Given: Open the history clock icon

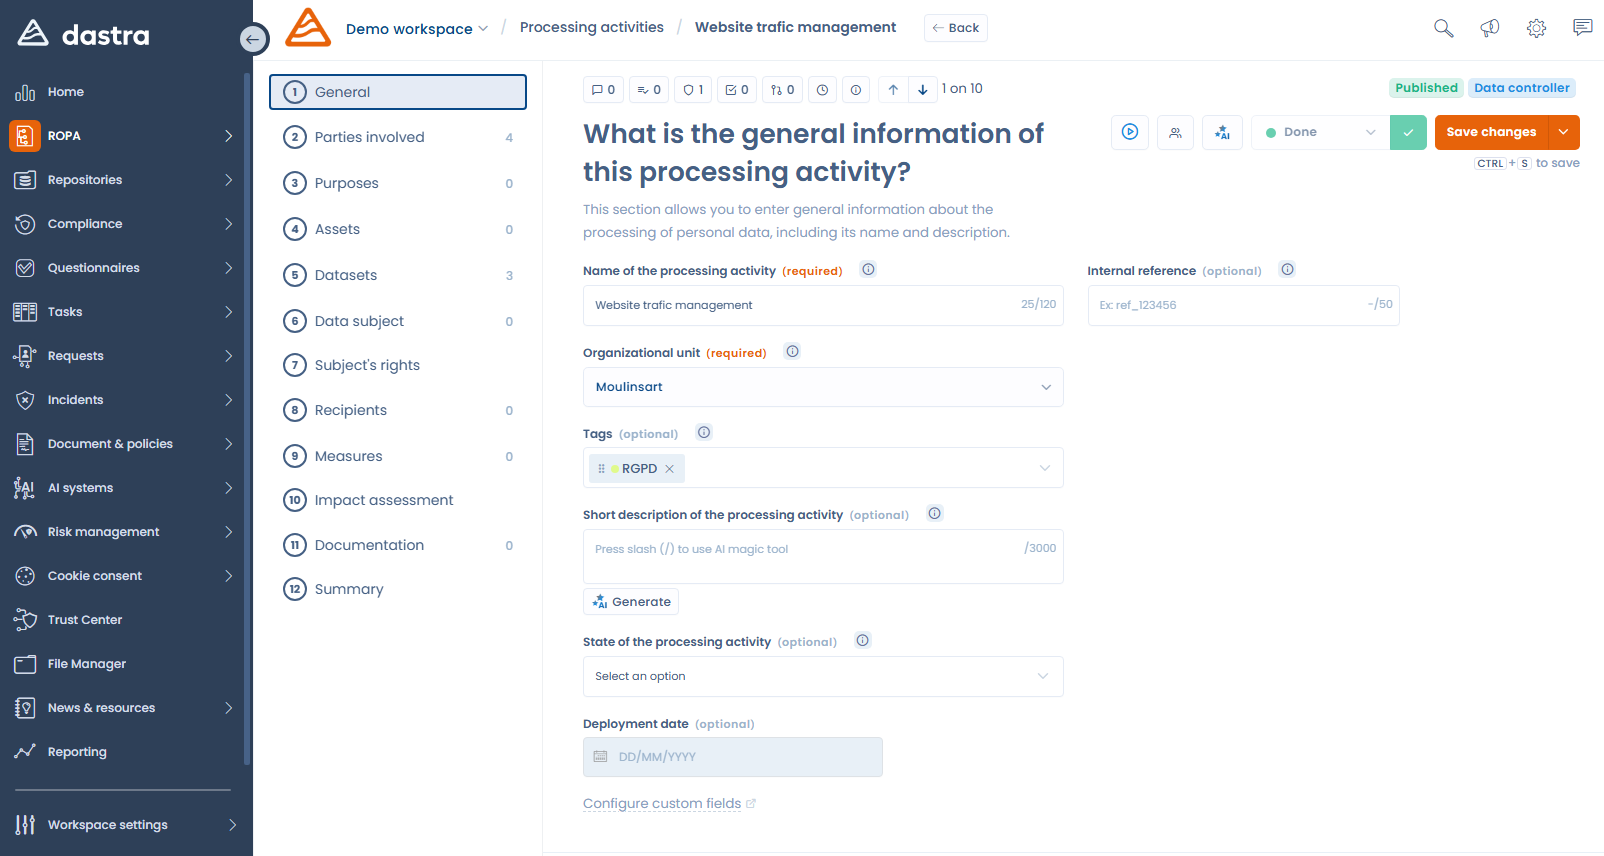Looking at the screenshot, I should click(822, 90).
